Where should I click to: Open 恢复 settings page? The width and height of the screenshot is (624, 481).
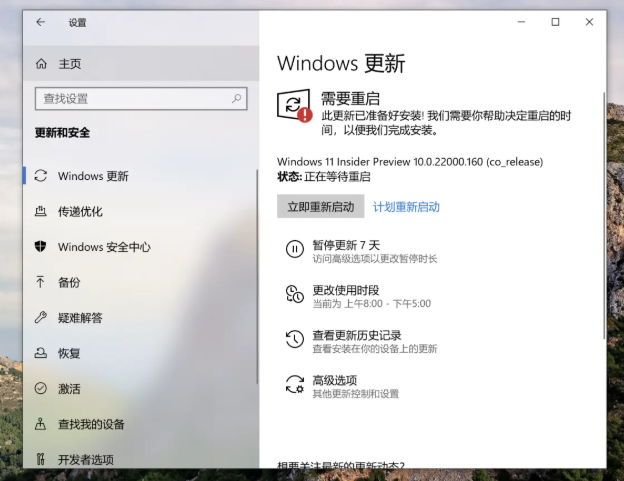(x=140, y=353)
